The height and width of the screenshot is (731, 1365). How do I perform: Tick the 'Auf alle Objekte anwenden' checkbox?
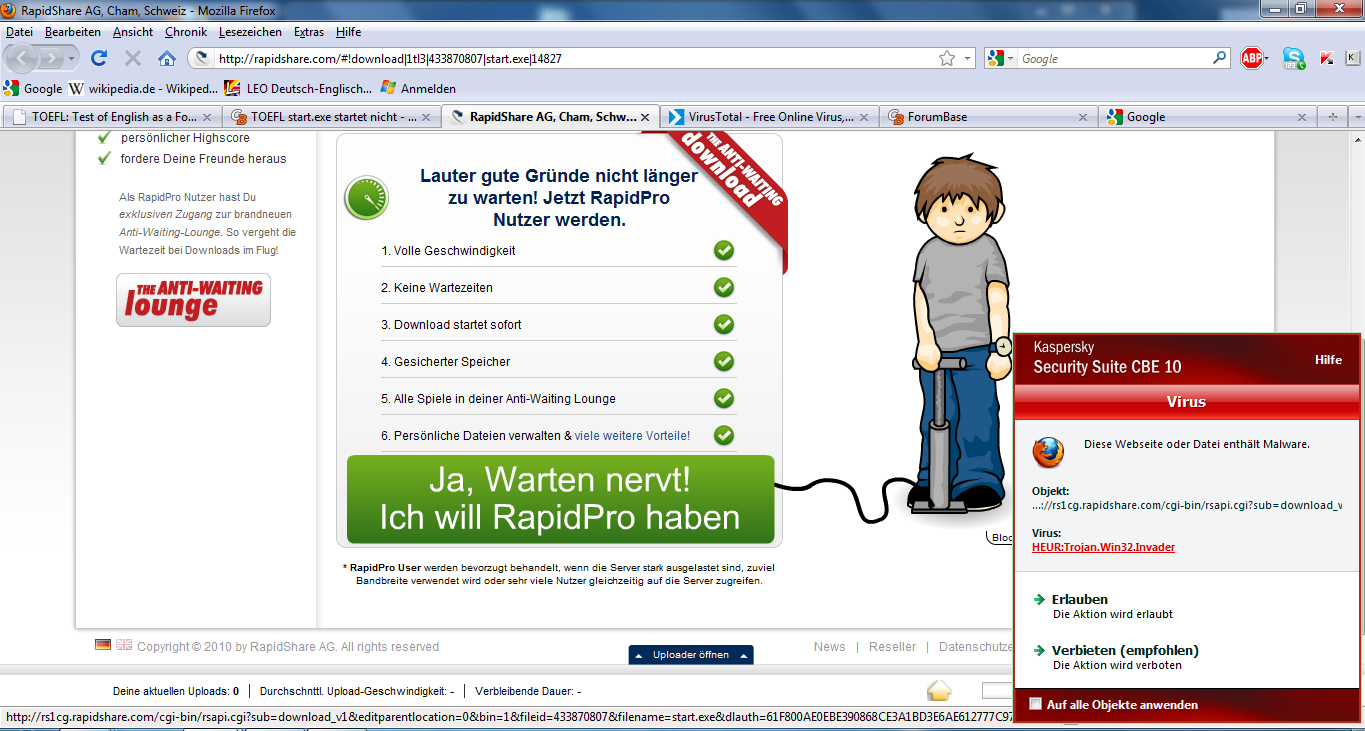pyautogui.click(x=1036, y=704)
